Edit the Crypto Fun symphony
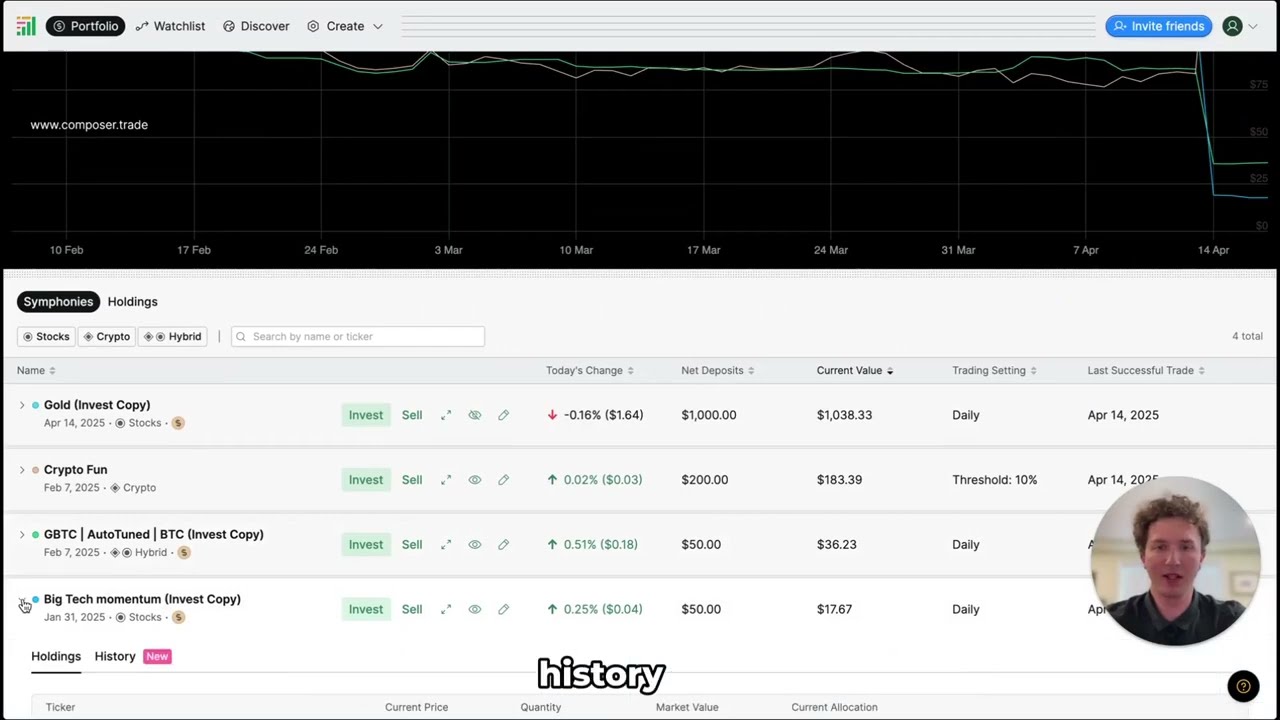 point(503,480)
